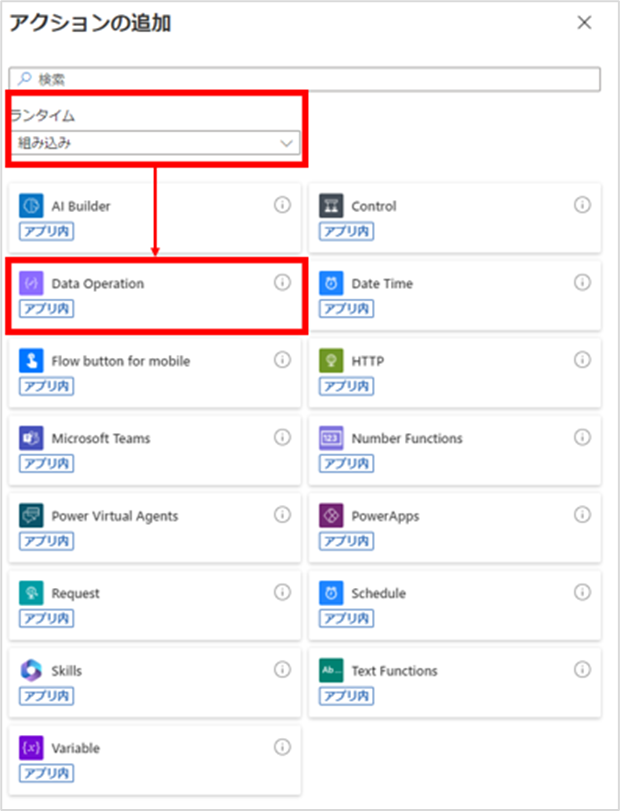
Task: Open the Microsoft Teams connector icon
Action: point(31,438)
